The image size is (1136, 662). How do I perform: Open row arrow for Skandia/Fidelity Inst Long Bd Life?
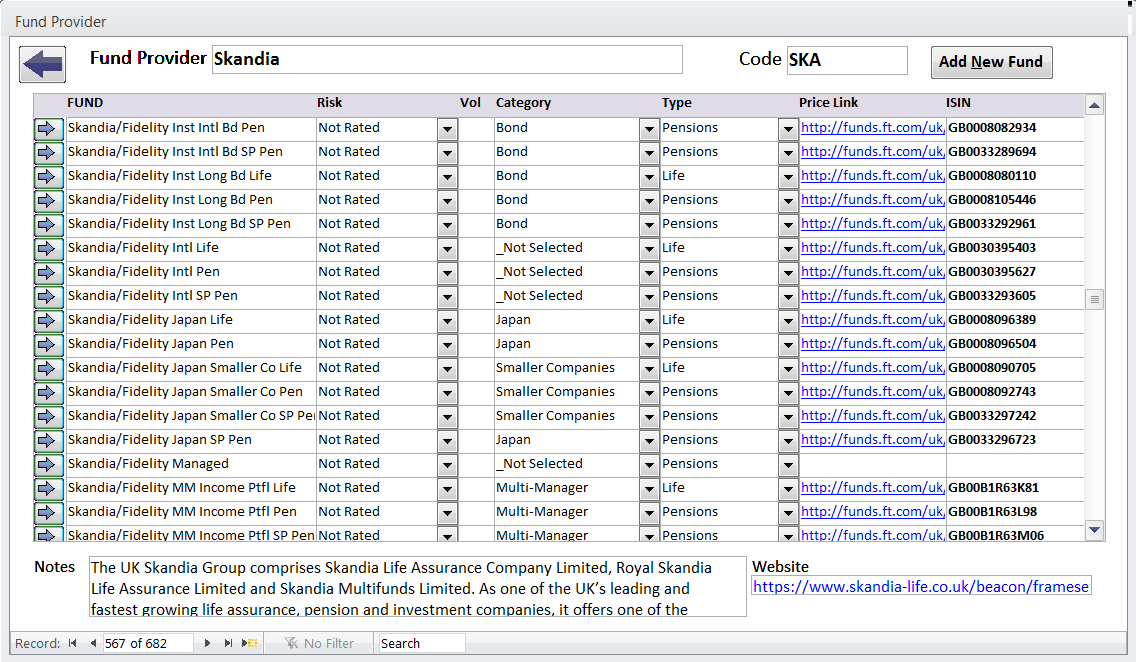(x=49, y=177)
